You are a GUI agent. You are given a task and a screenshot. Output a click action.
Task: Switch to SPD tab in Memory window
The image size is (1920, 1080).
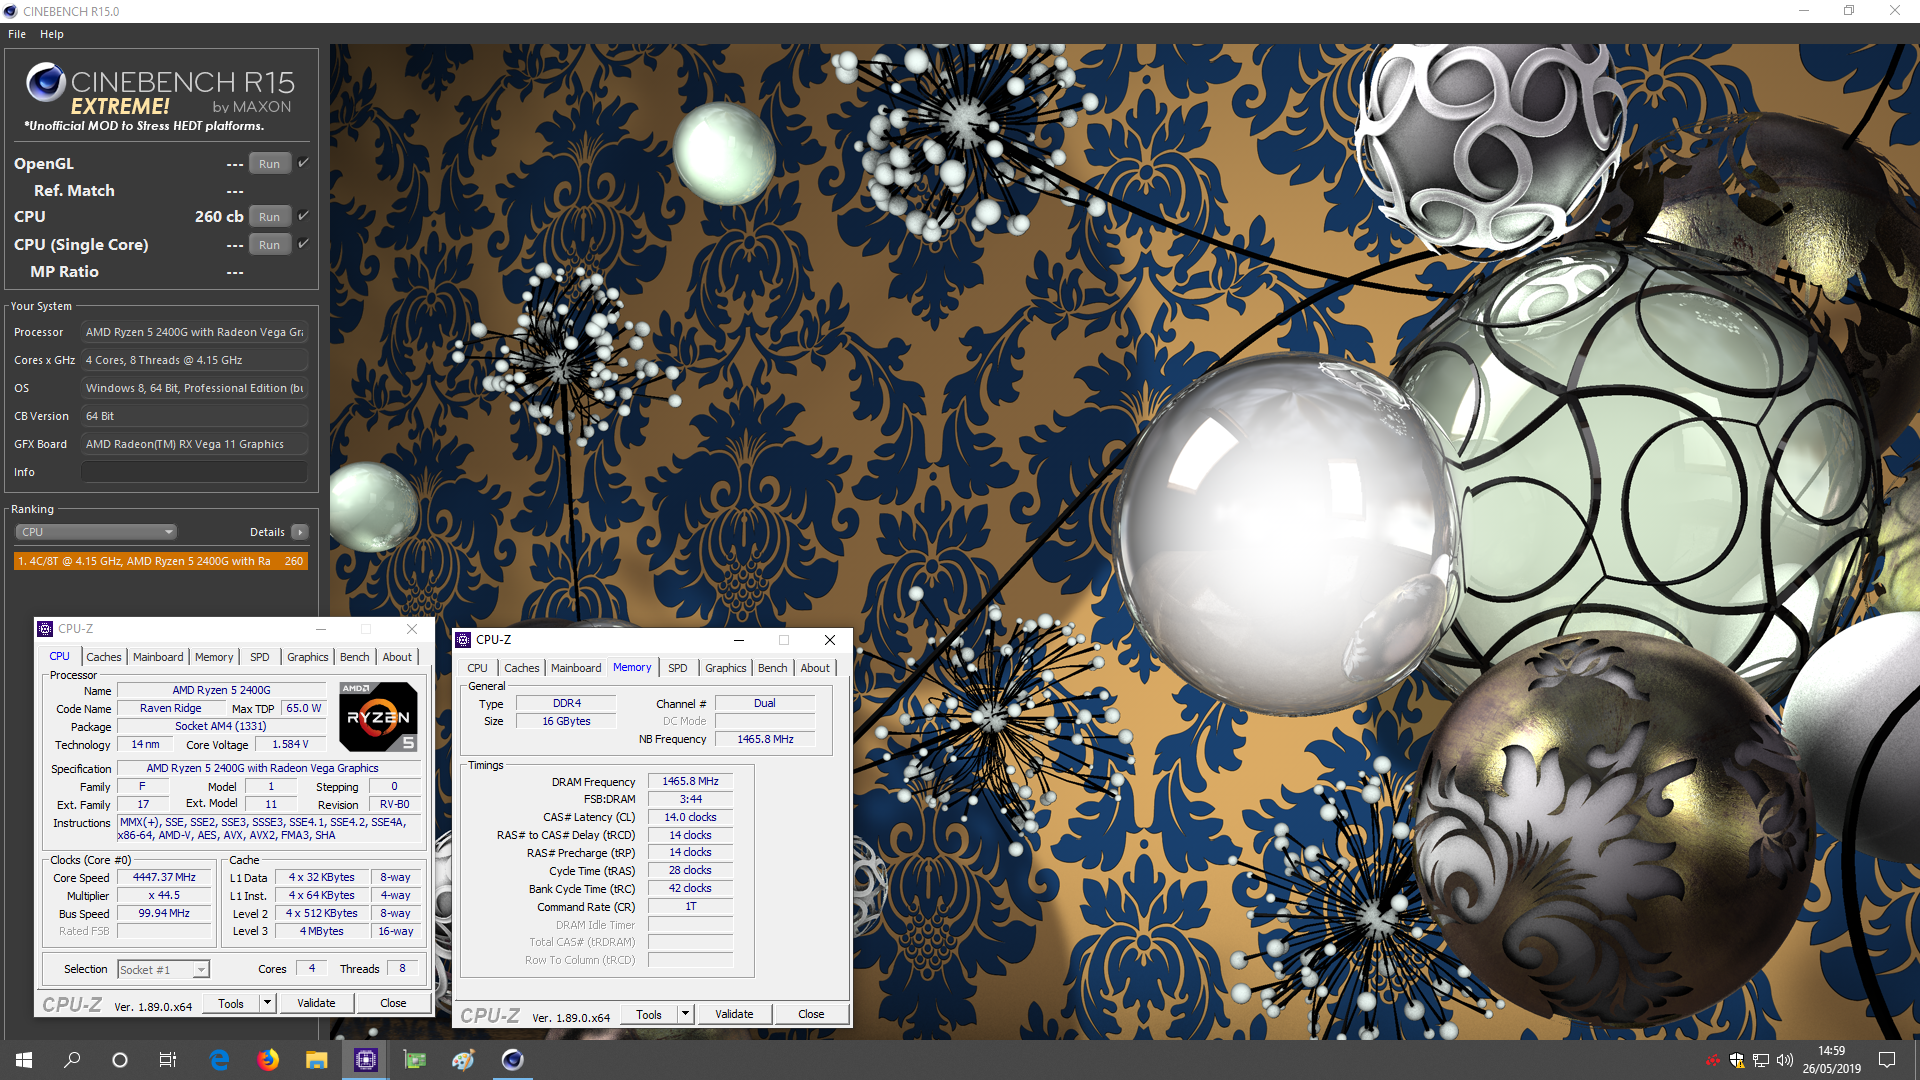(678, 668)
